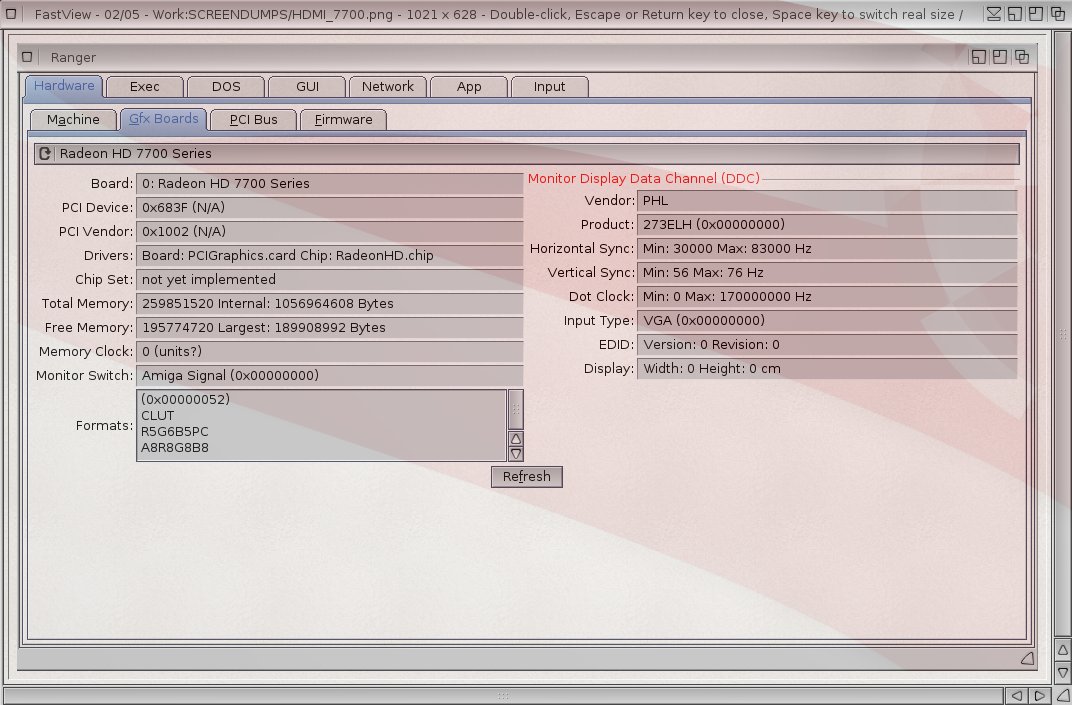Click the Formats list up arrow
The width and height of the screenshot is (1072, 705).
pyautogui.click(x=516, y=438)
